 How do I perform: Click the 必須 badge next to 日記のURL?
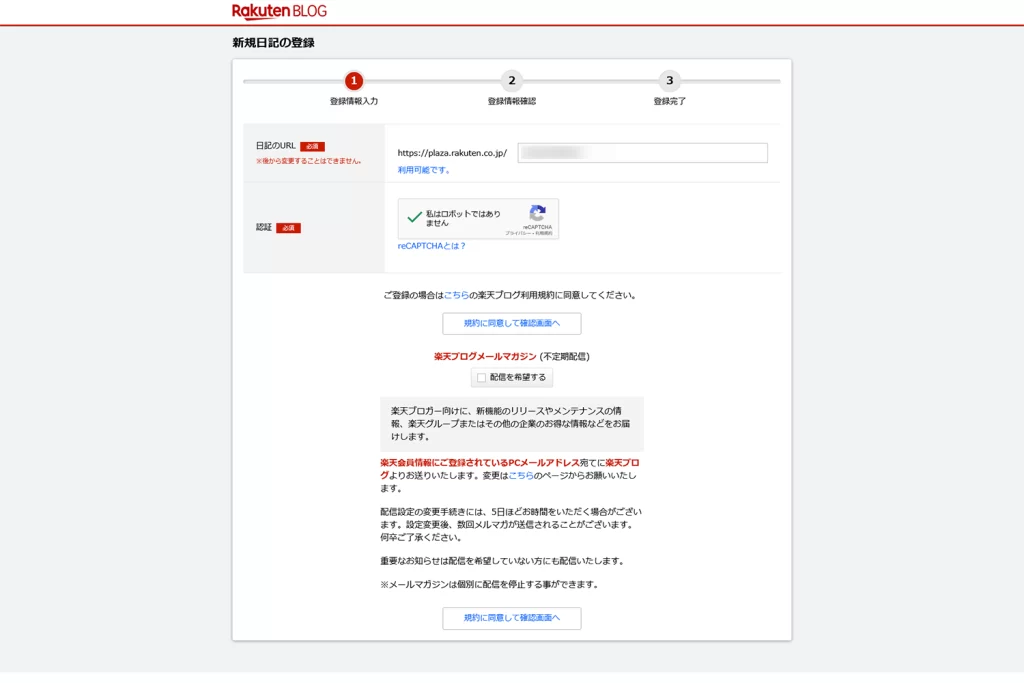tap(312, 146)
